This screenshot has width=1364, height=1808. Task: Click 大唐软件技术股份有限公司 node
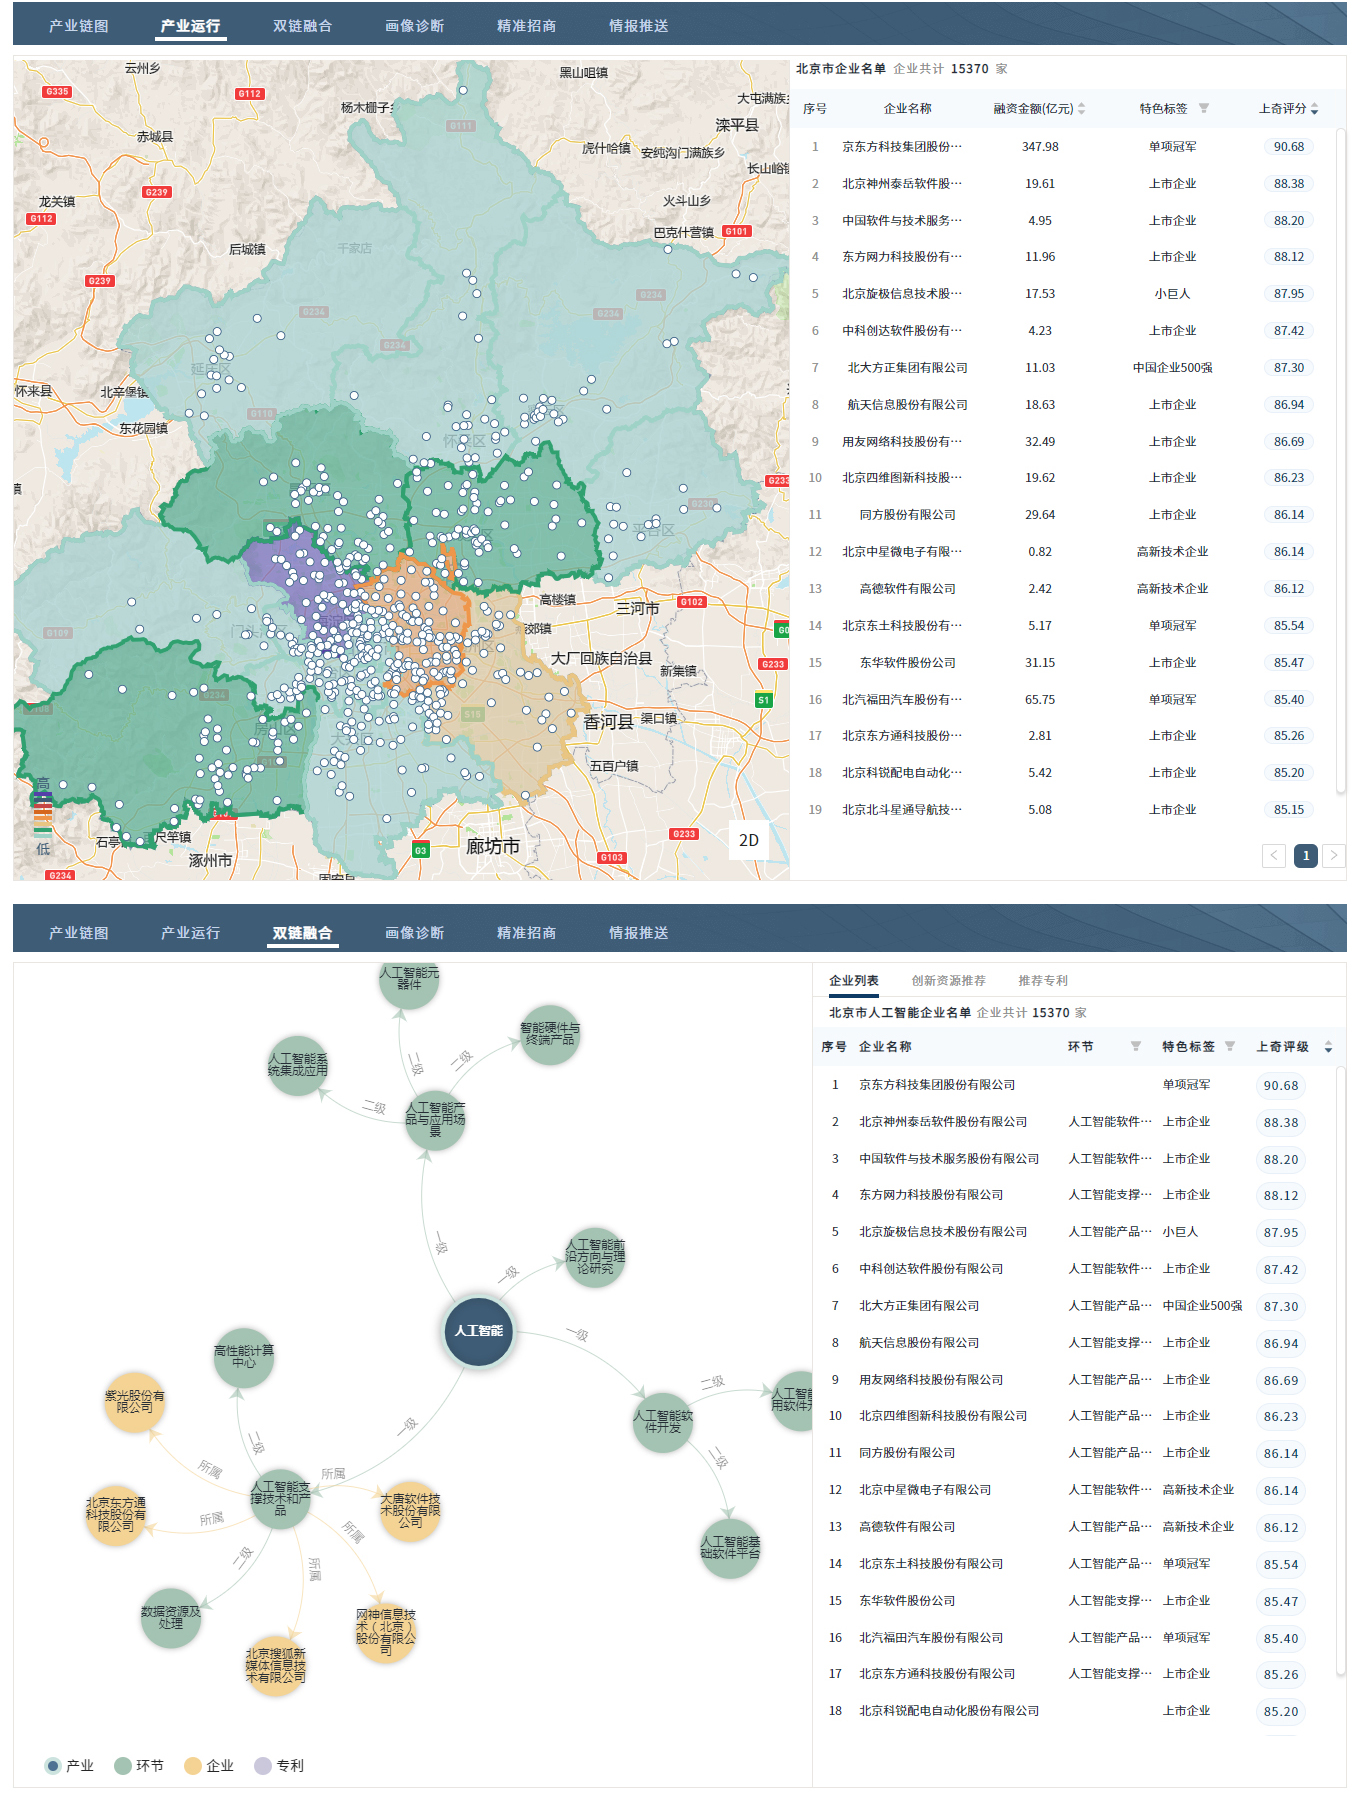click(x=410, y=1511)
